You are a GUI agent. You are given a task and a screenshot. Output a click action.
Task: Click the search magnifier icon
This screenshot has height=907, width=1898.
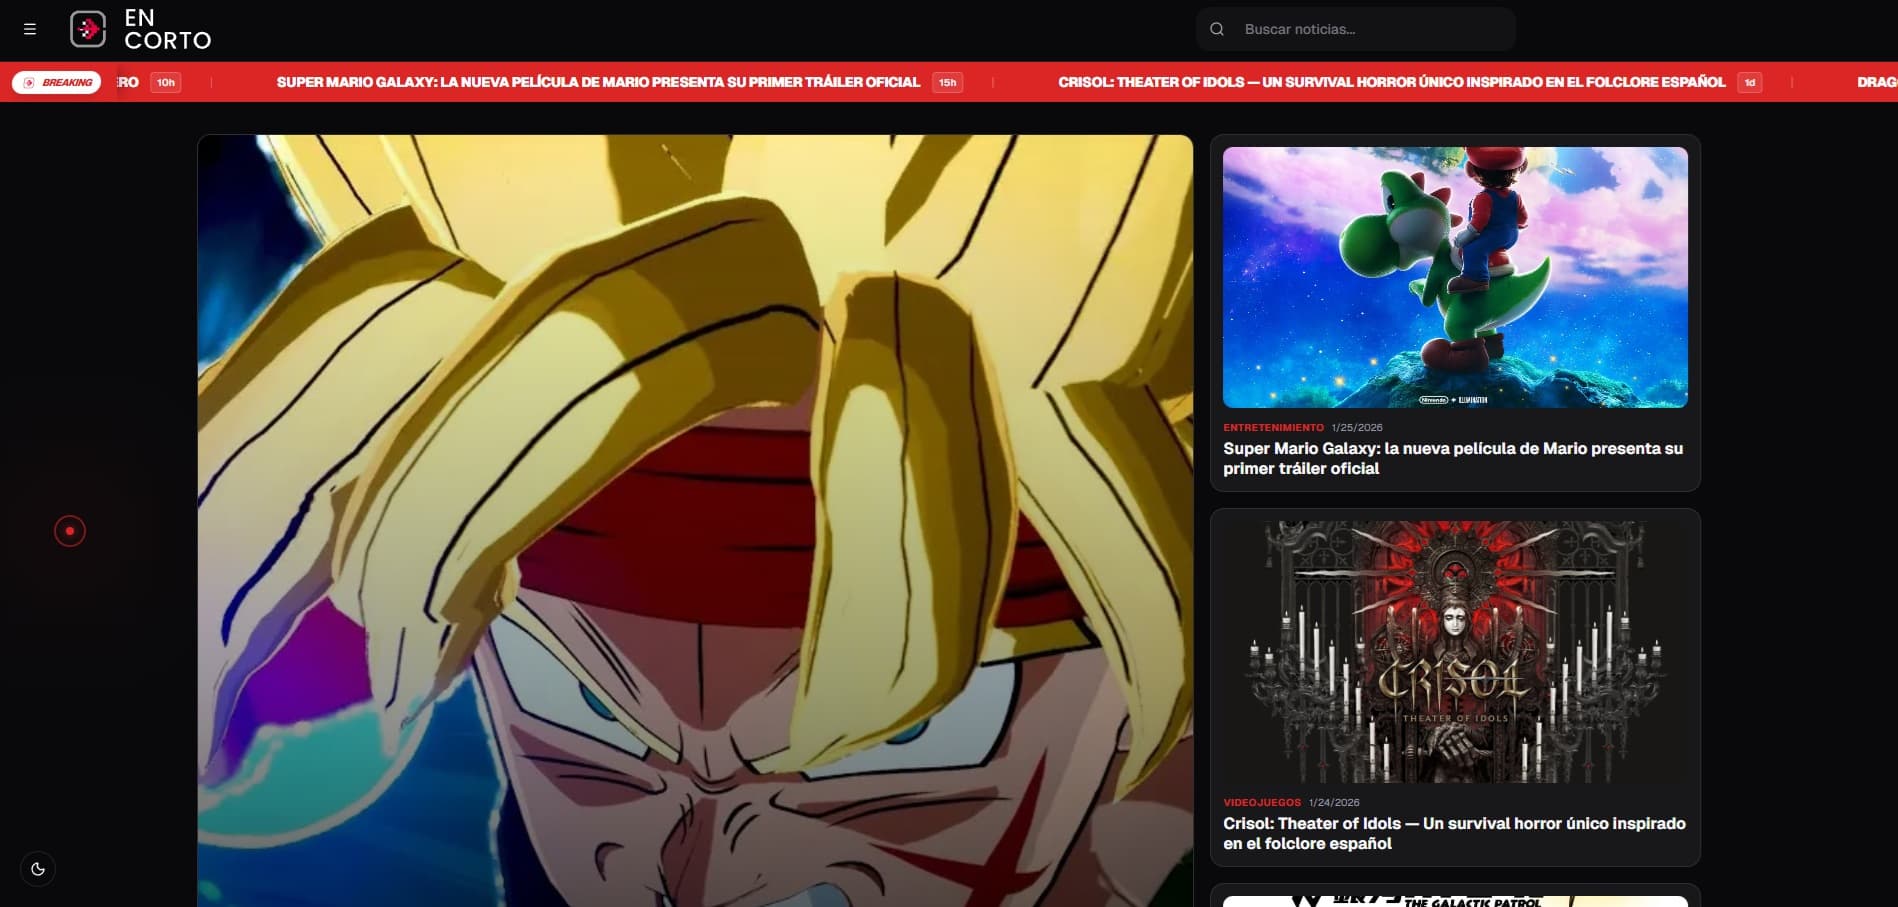pyautogui.click(x=1217, y=29)
